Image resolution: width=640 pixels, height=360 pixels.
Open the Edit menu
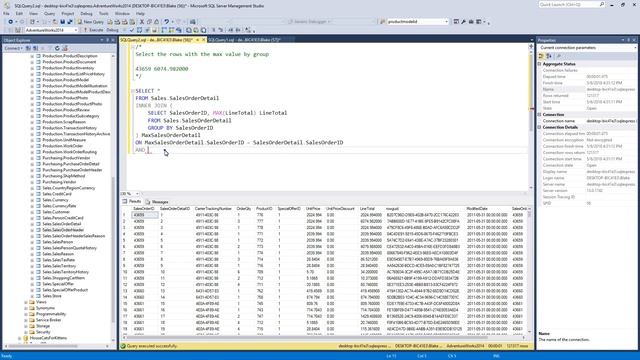coord(19,13)
